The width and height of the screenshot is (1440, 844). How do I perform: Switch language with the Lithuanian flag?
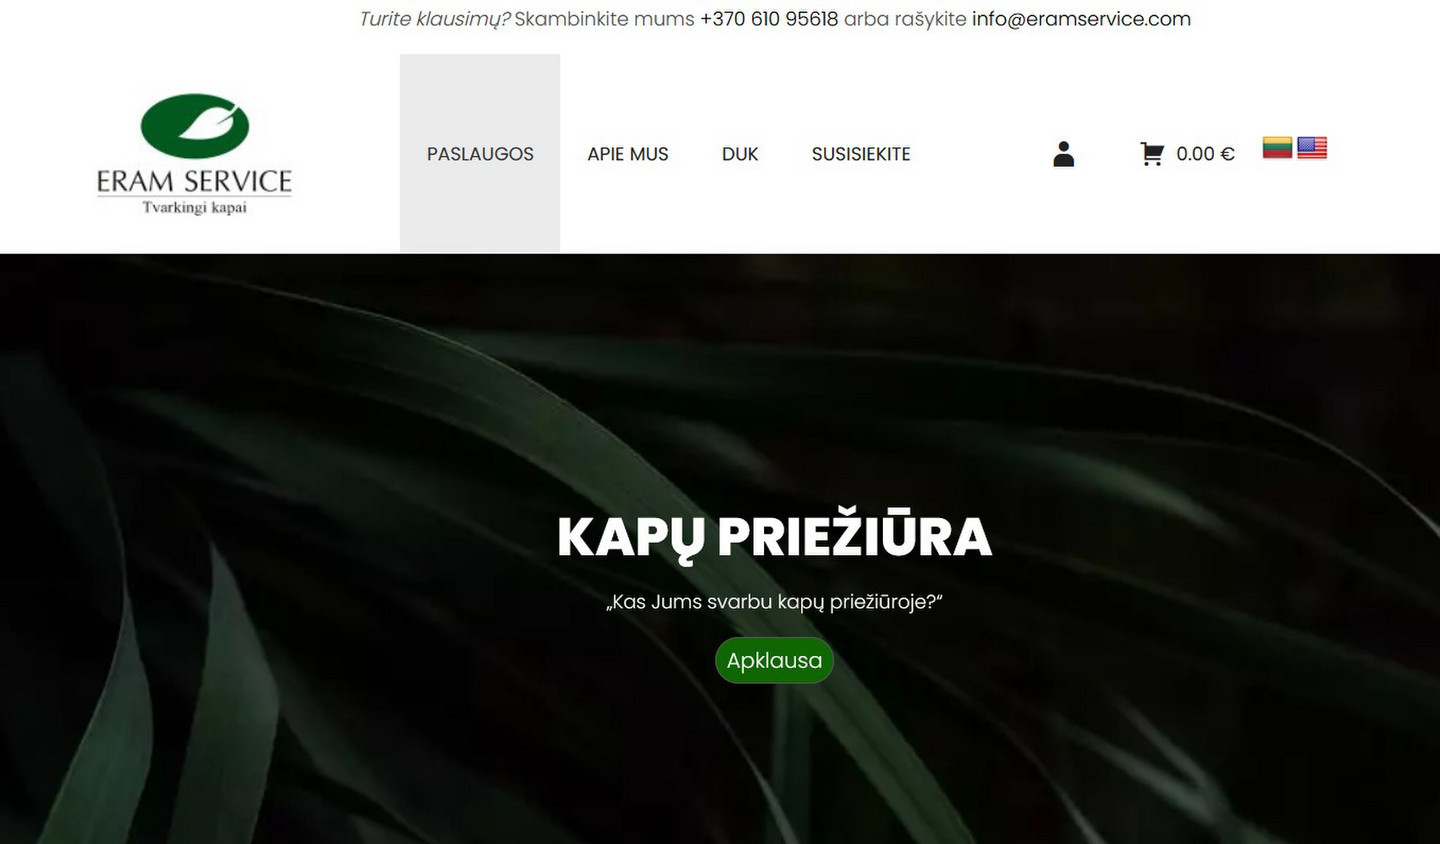point(1277,148)
